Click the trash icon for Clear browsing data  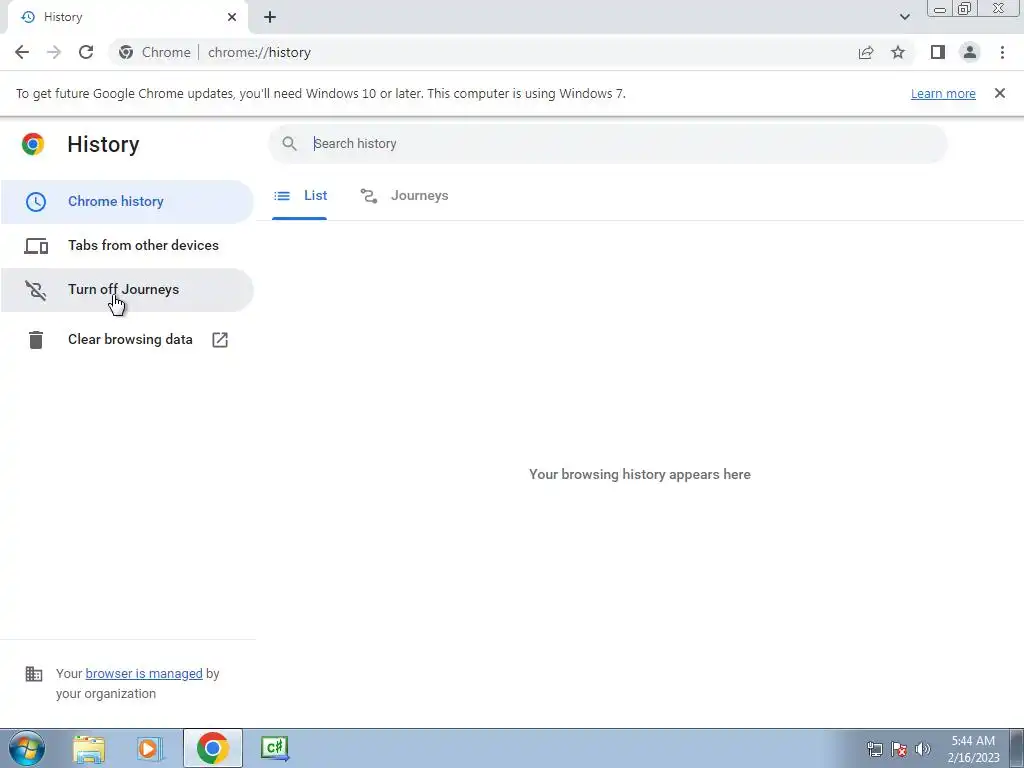(x=36, y=340)
